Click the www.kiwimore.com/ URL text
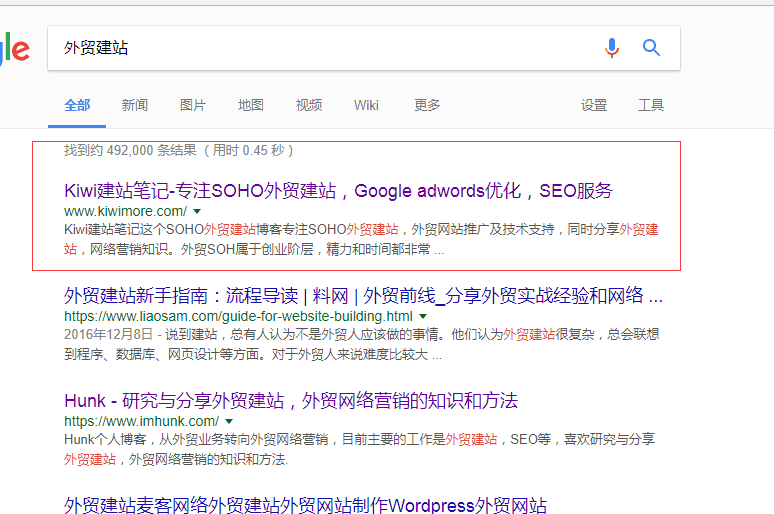Image resolution: width=774 pixels, height=514 pixels. [125, 211]
